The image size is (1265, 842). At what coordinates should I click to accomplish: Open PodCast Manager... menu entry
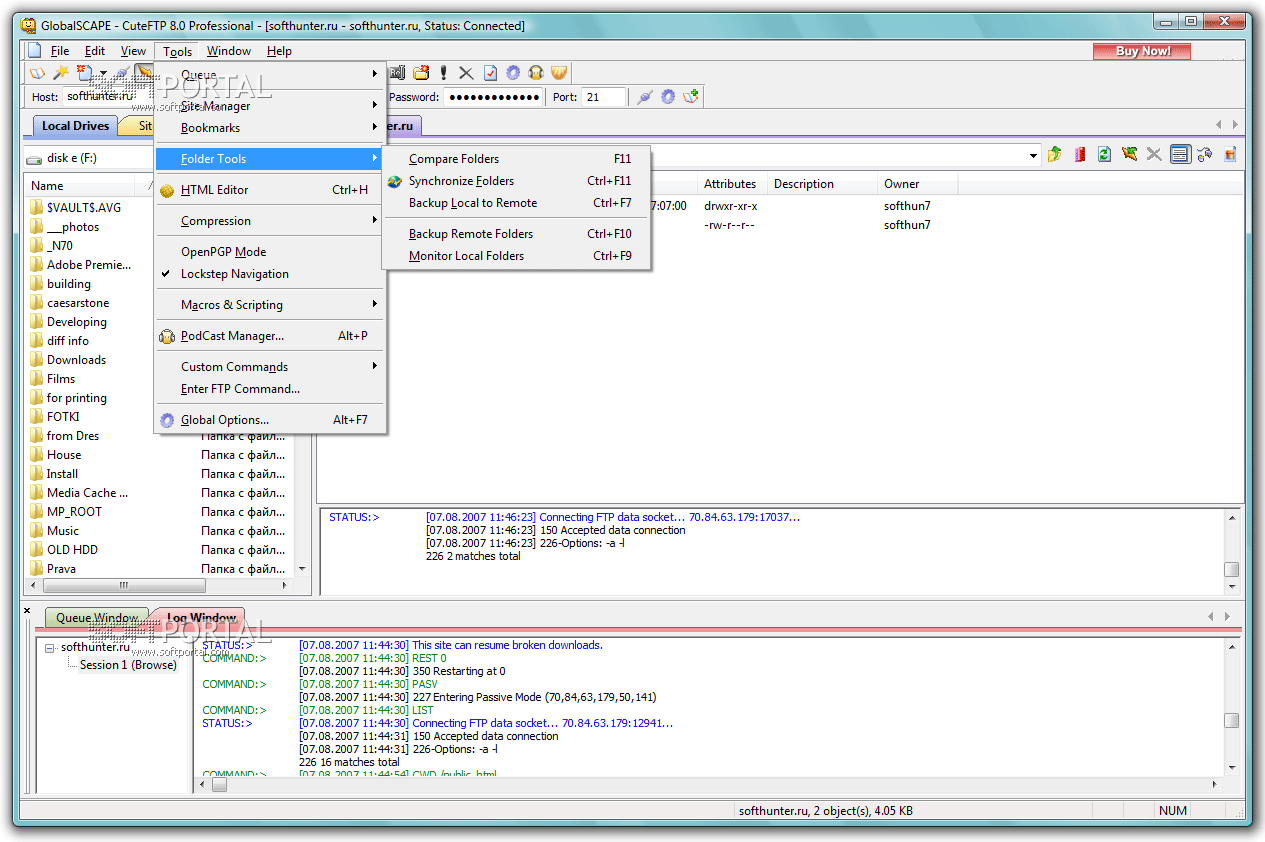[270, 336]
